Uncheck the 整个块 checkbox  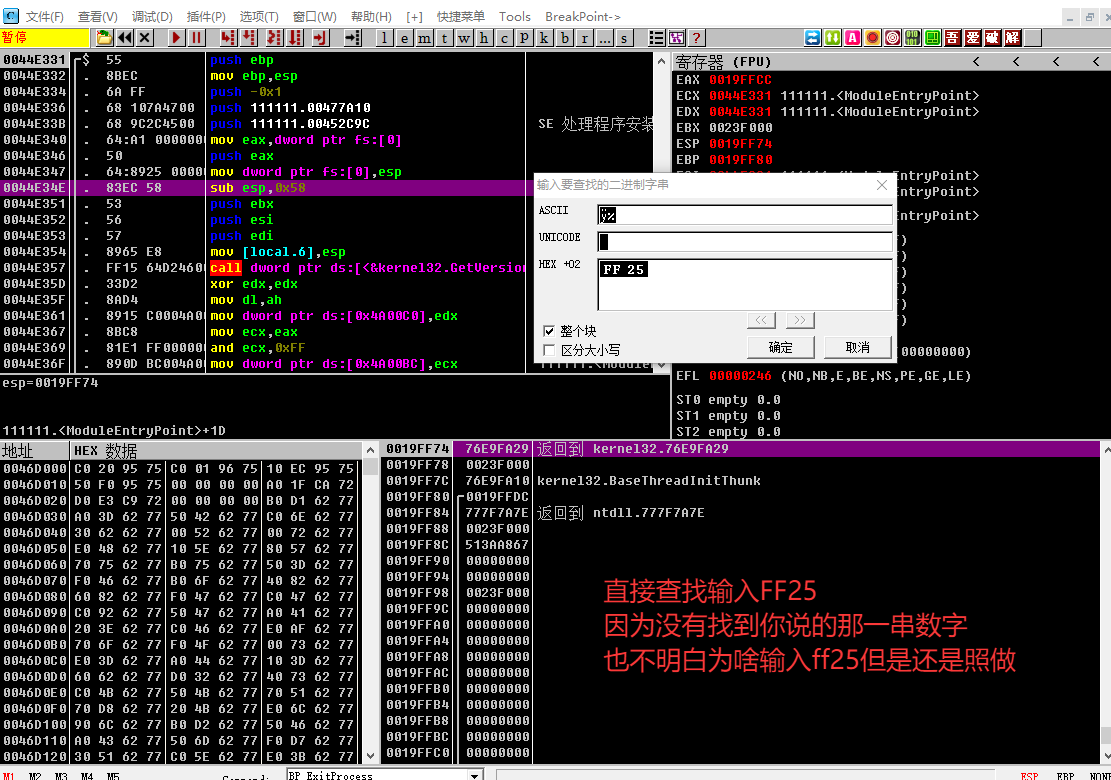point(549,331)
